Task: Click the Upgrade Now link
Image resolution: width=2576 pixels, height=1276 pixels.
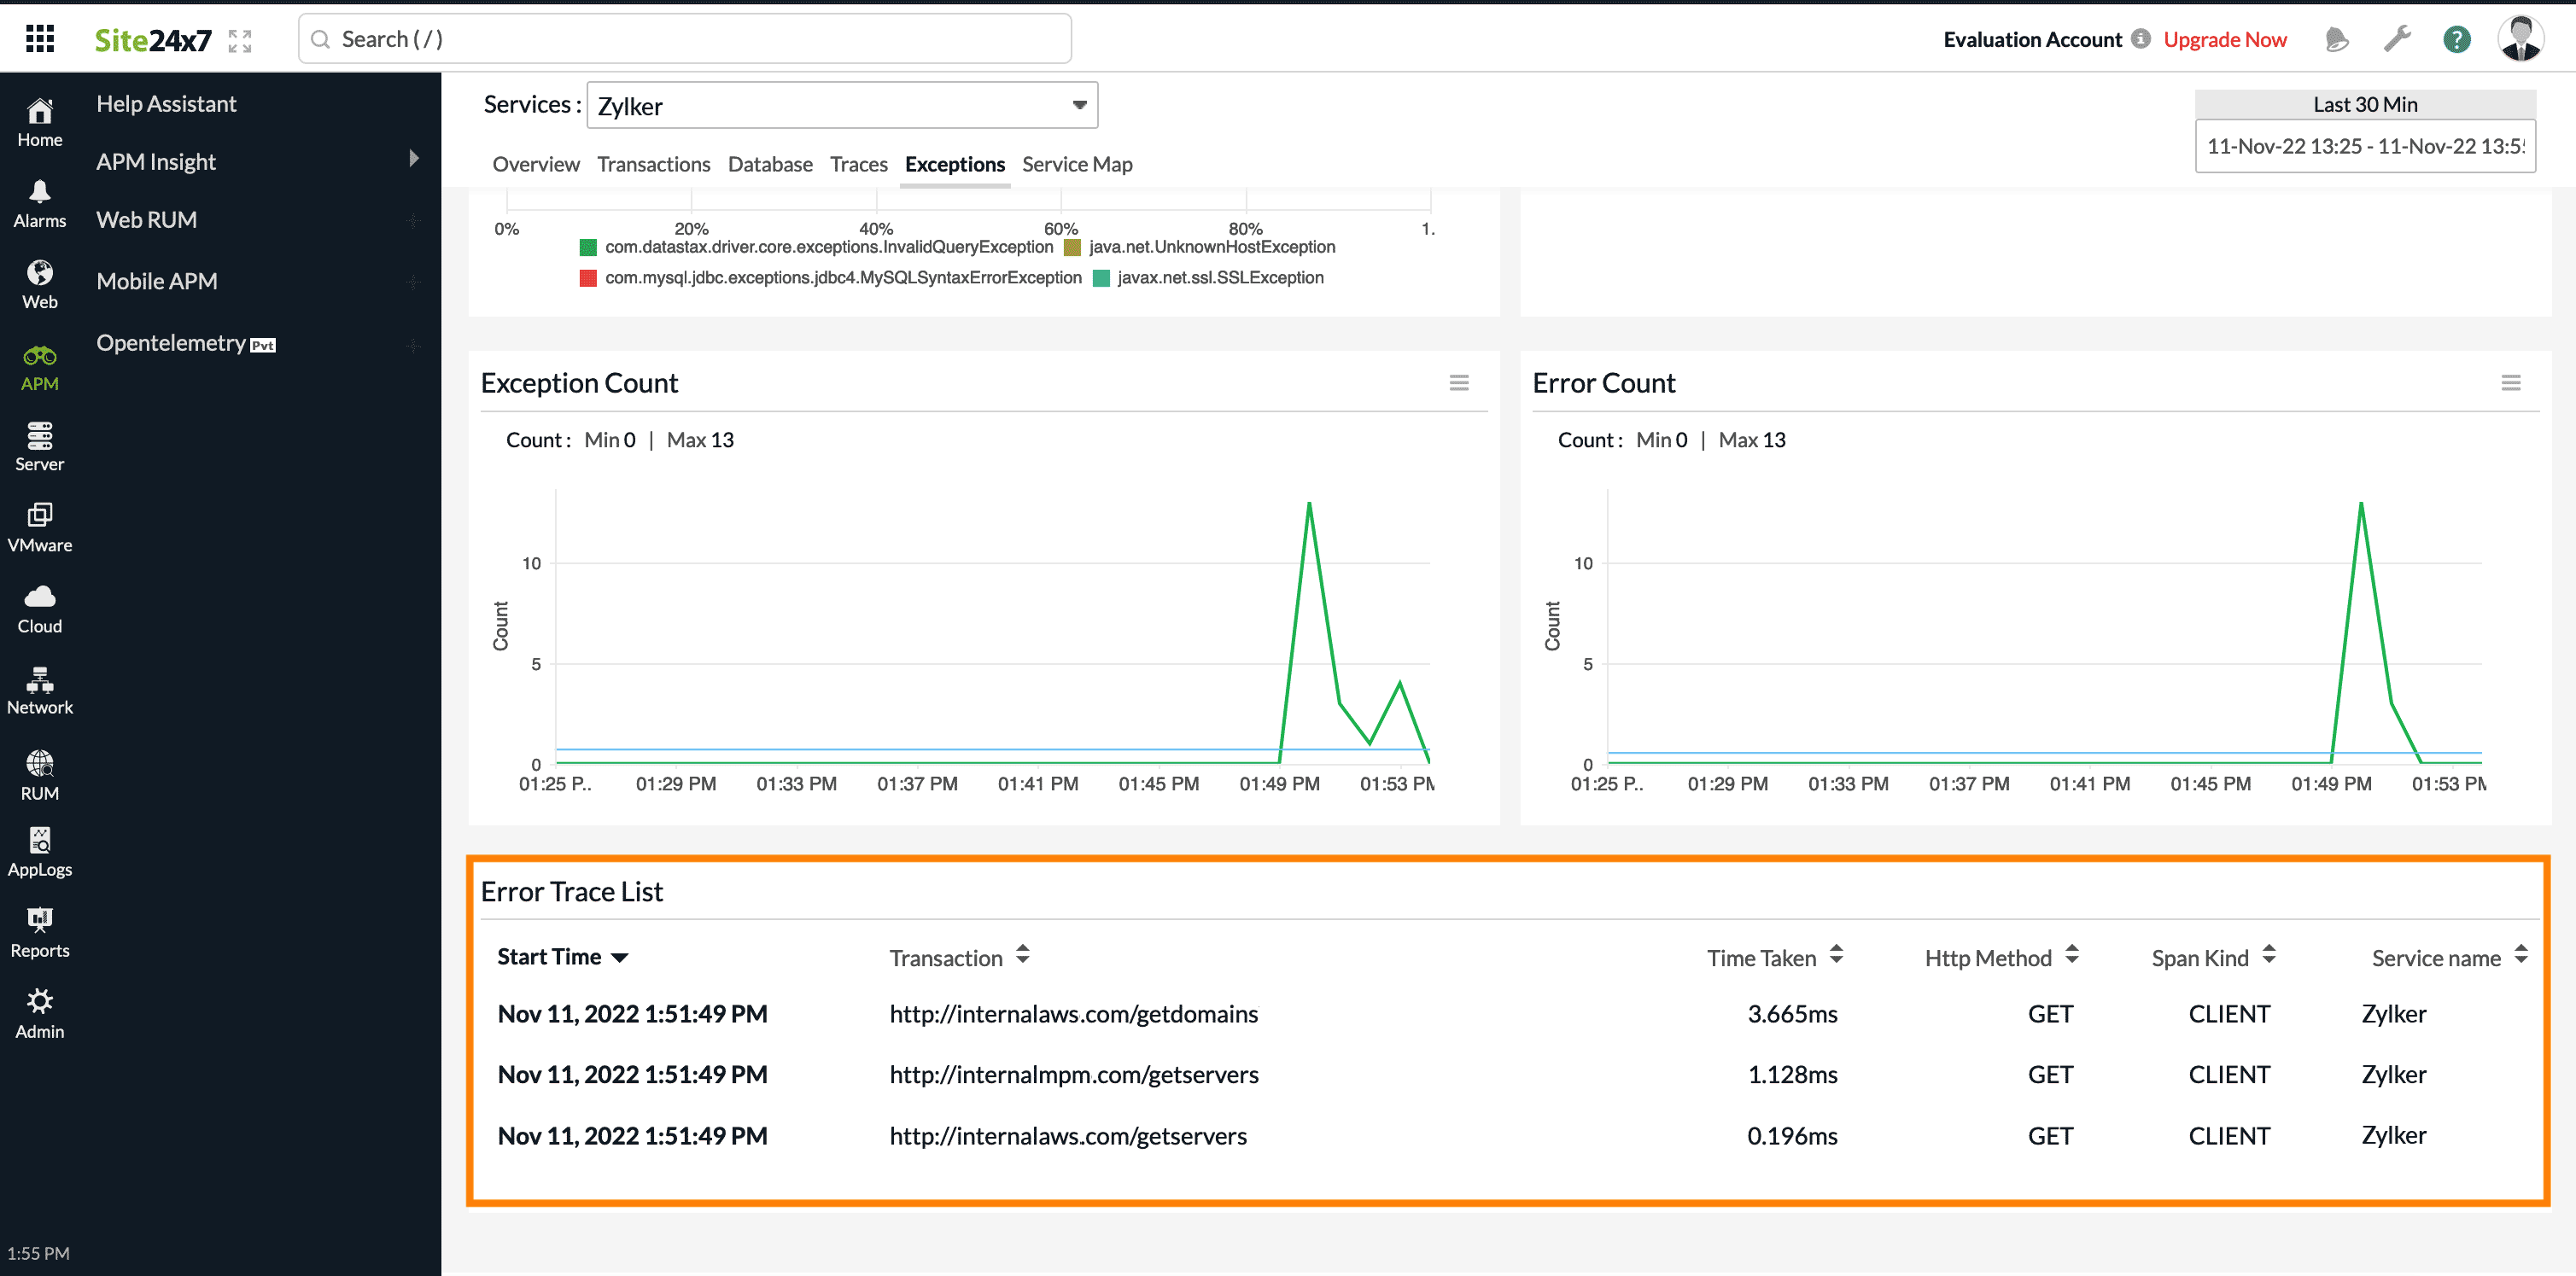Action: (x=2224, y=39)
